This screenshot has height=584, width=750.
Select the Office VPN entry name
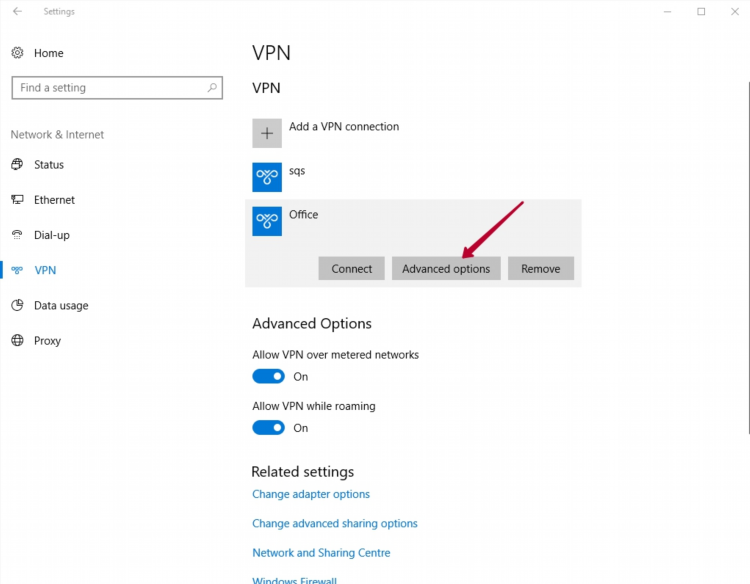point(303,214)
